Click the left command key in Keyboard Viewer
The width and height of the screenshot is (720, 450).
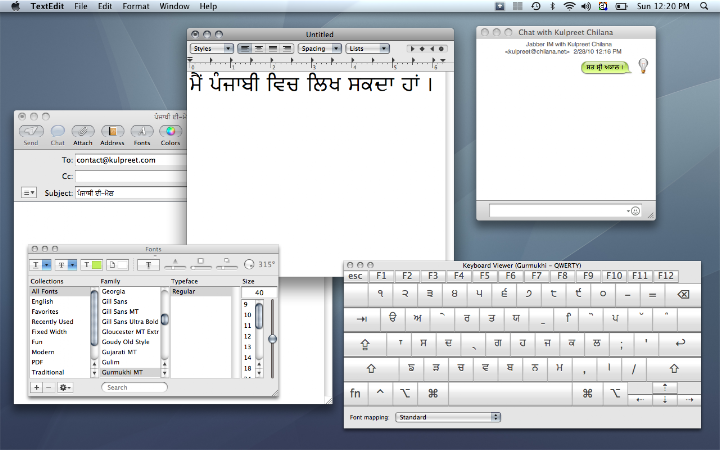point(433,393)
